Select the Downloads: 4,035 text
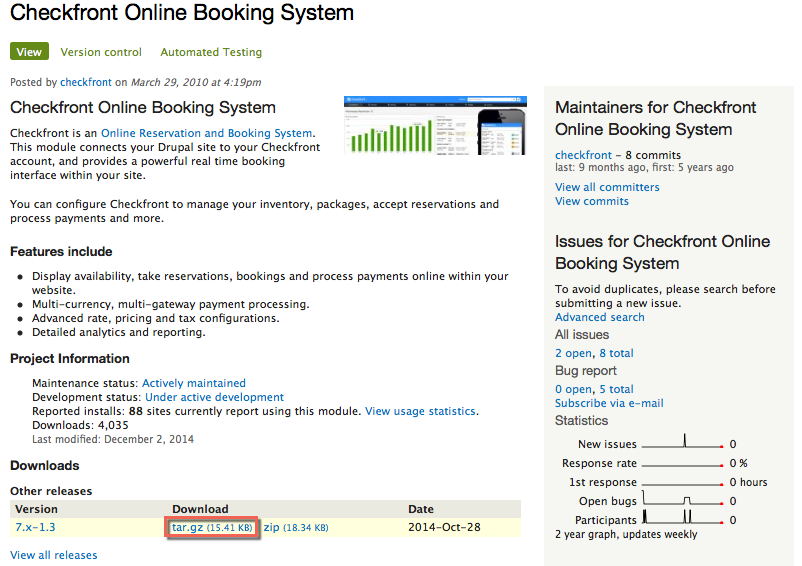Screen dimensions: 802x566 [80, 425]
